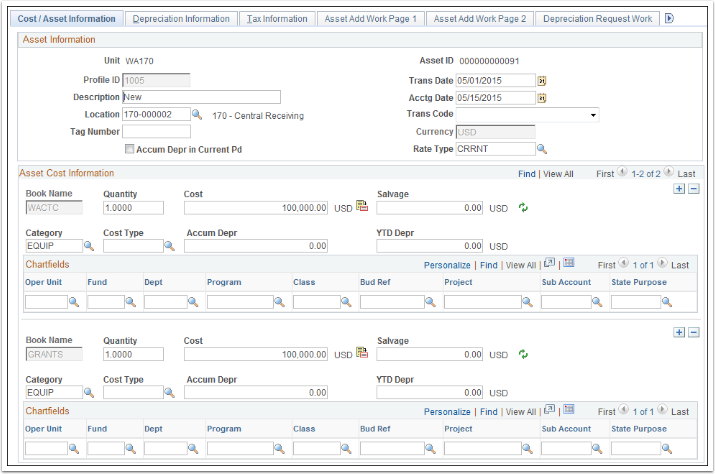
Task: Open cost detail icon for WACTC book
Action: [x=362, y=206]
